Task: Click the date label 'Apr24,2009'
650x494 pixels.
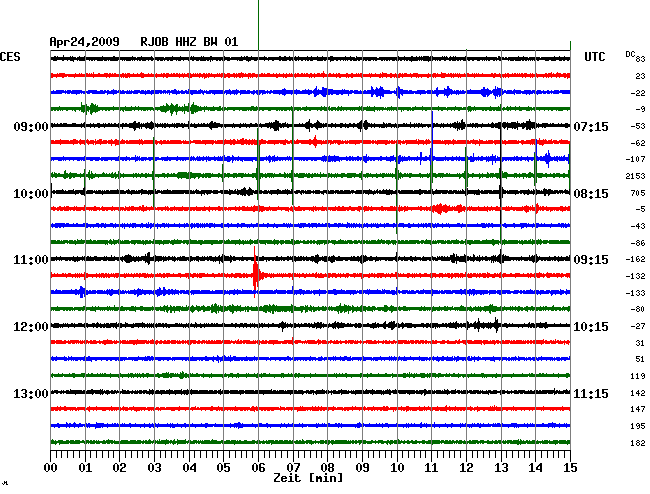Action: tap(85, 42)
